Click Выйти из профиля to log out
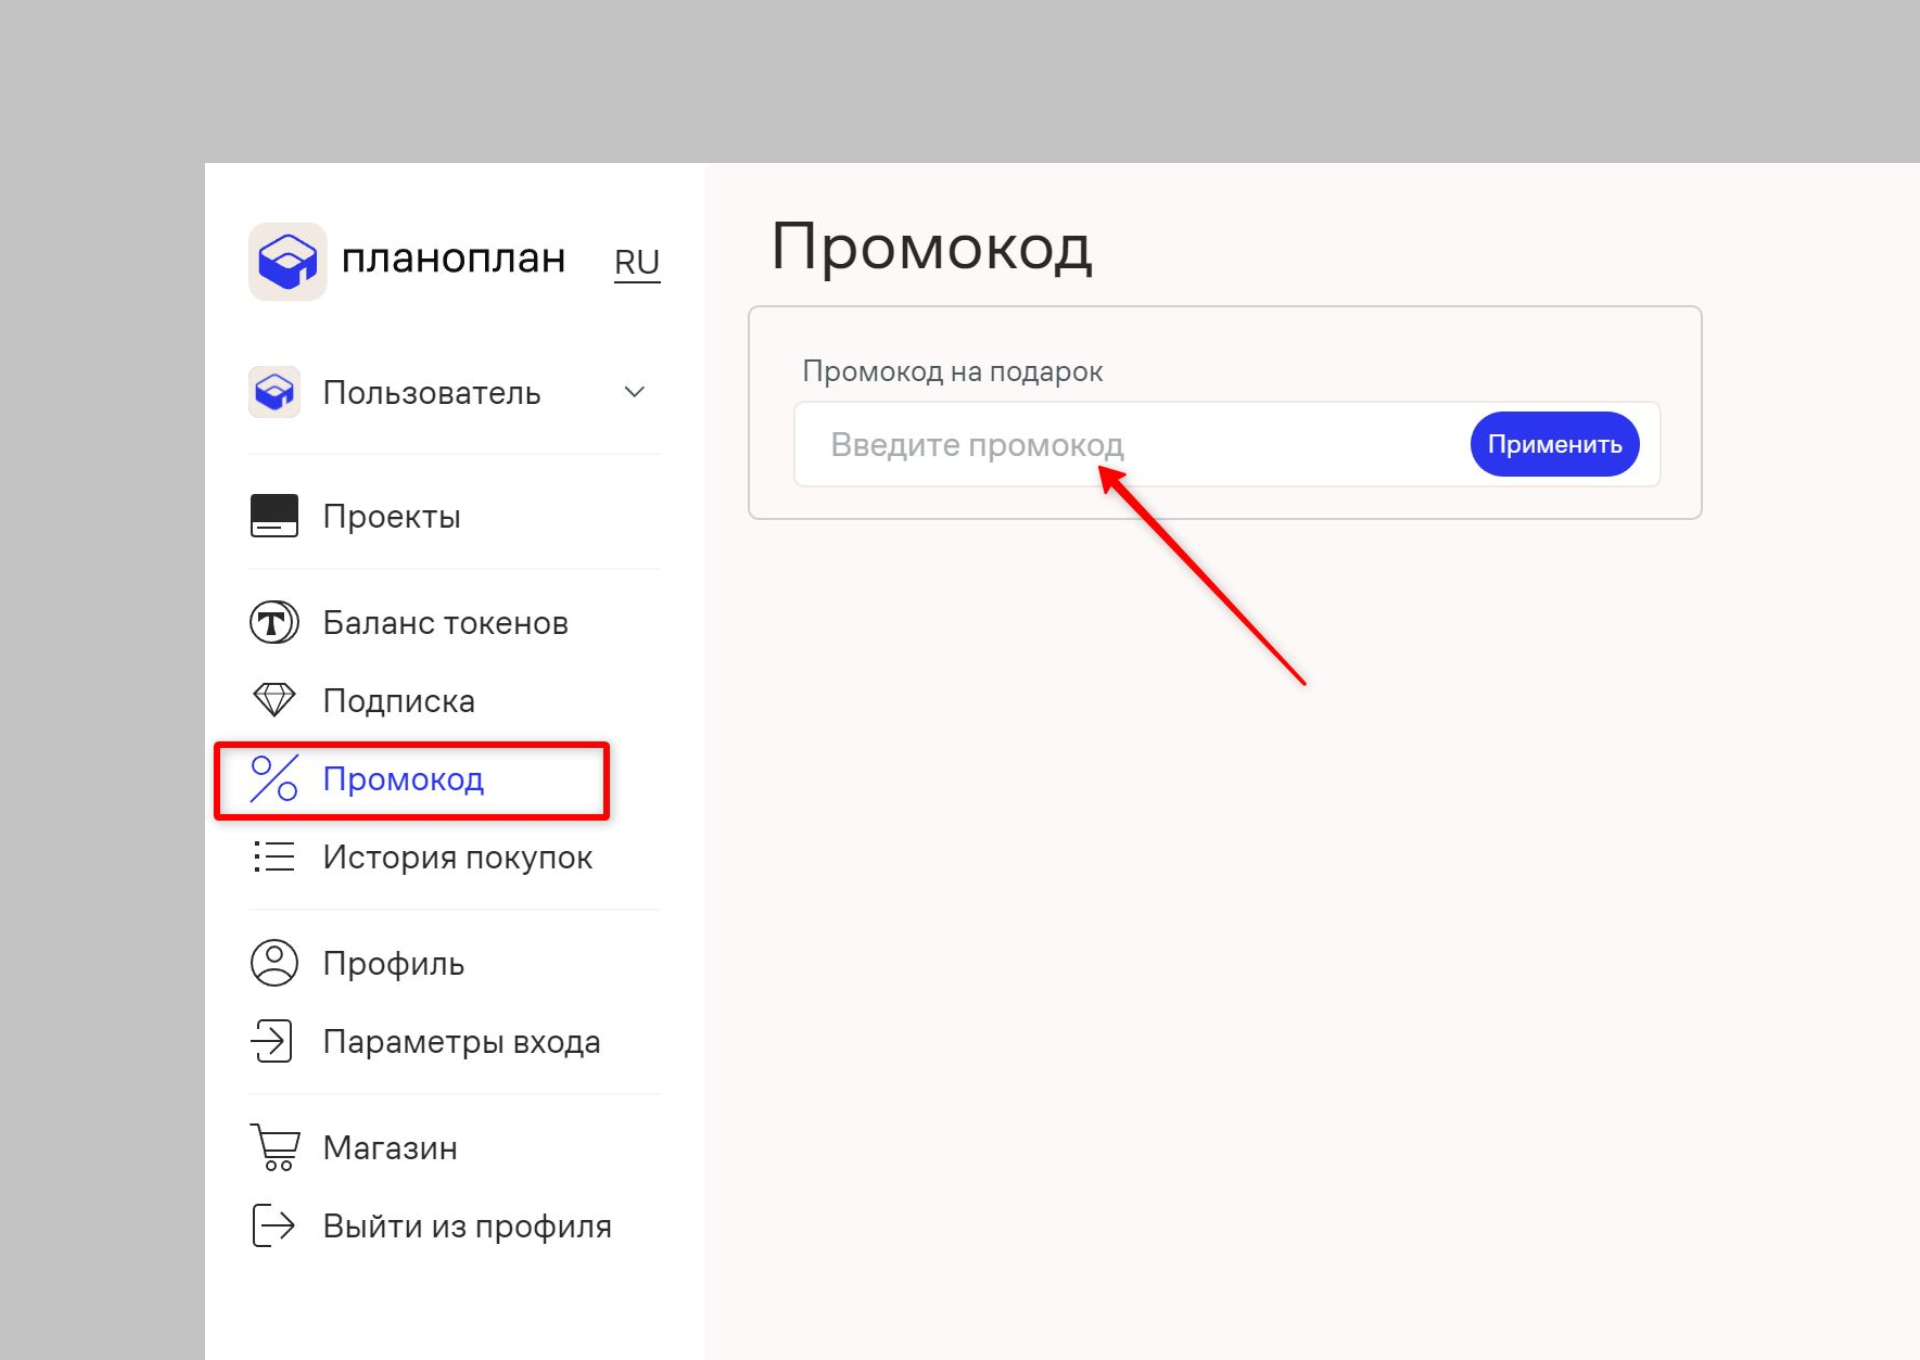Screen dimensions: 1920x1360 pyautogui.click(x=466, y=1225)
